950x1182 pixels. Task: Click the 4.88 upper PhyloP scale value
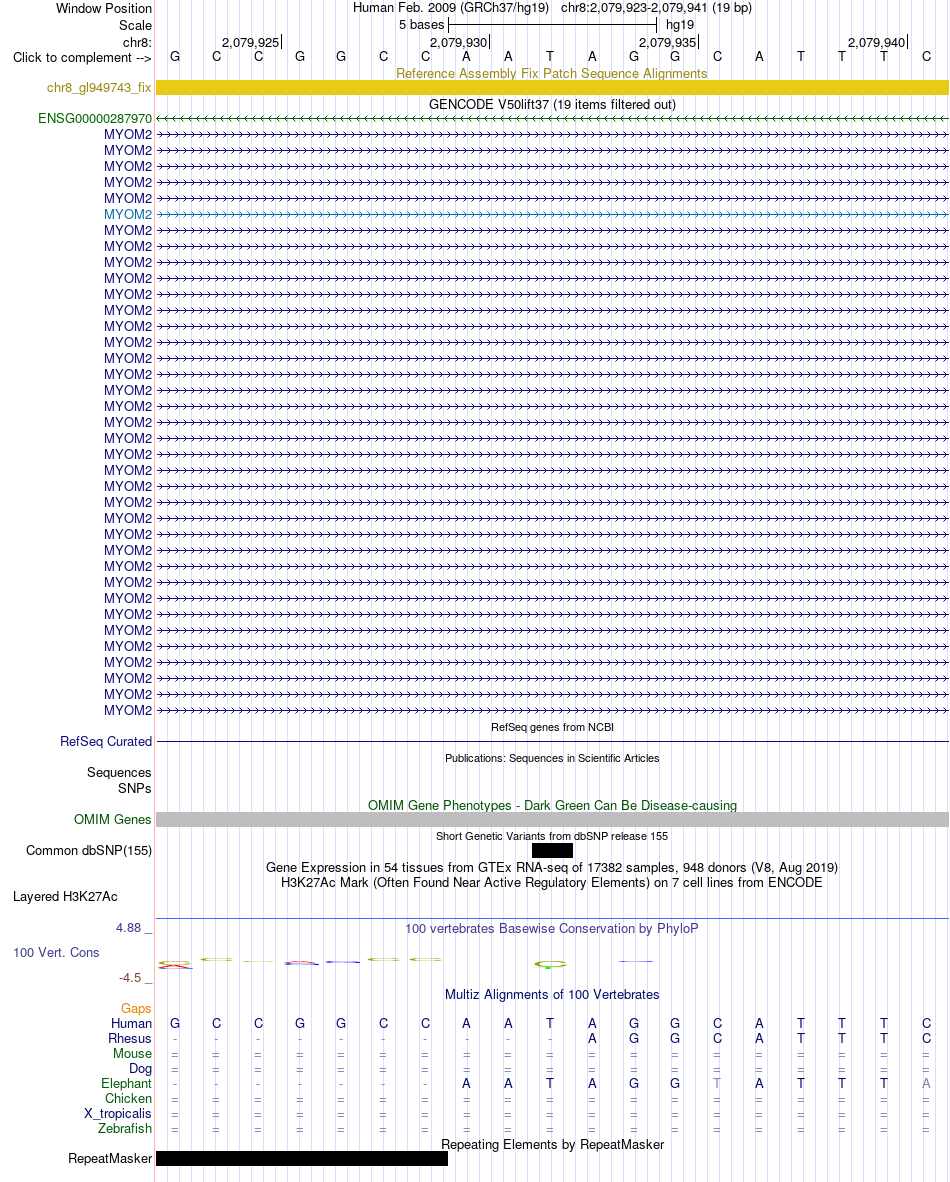[128, 927]
